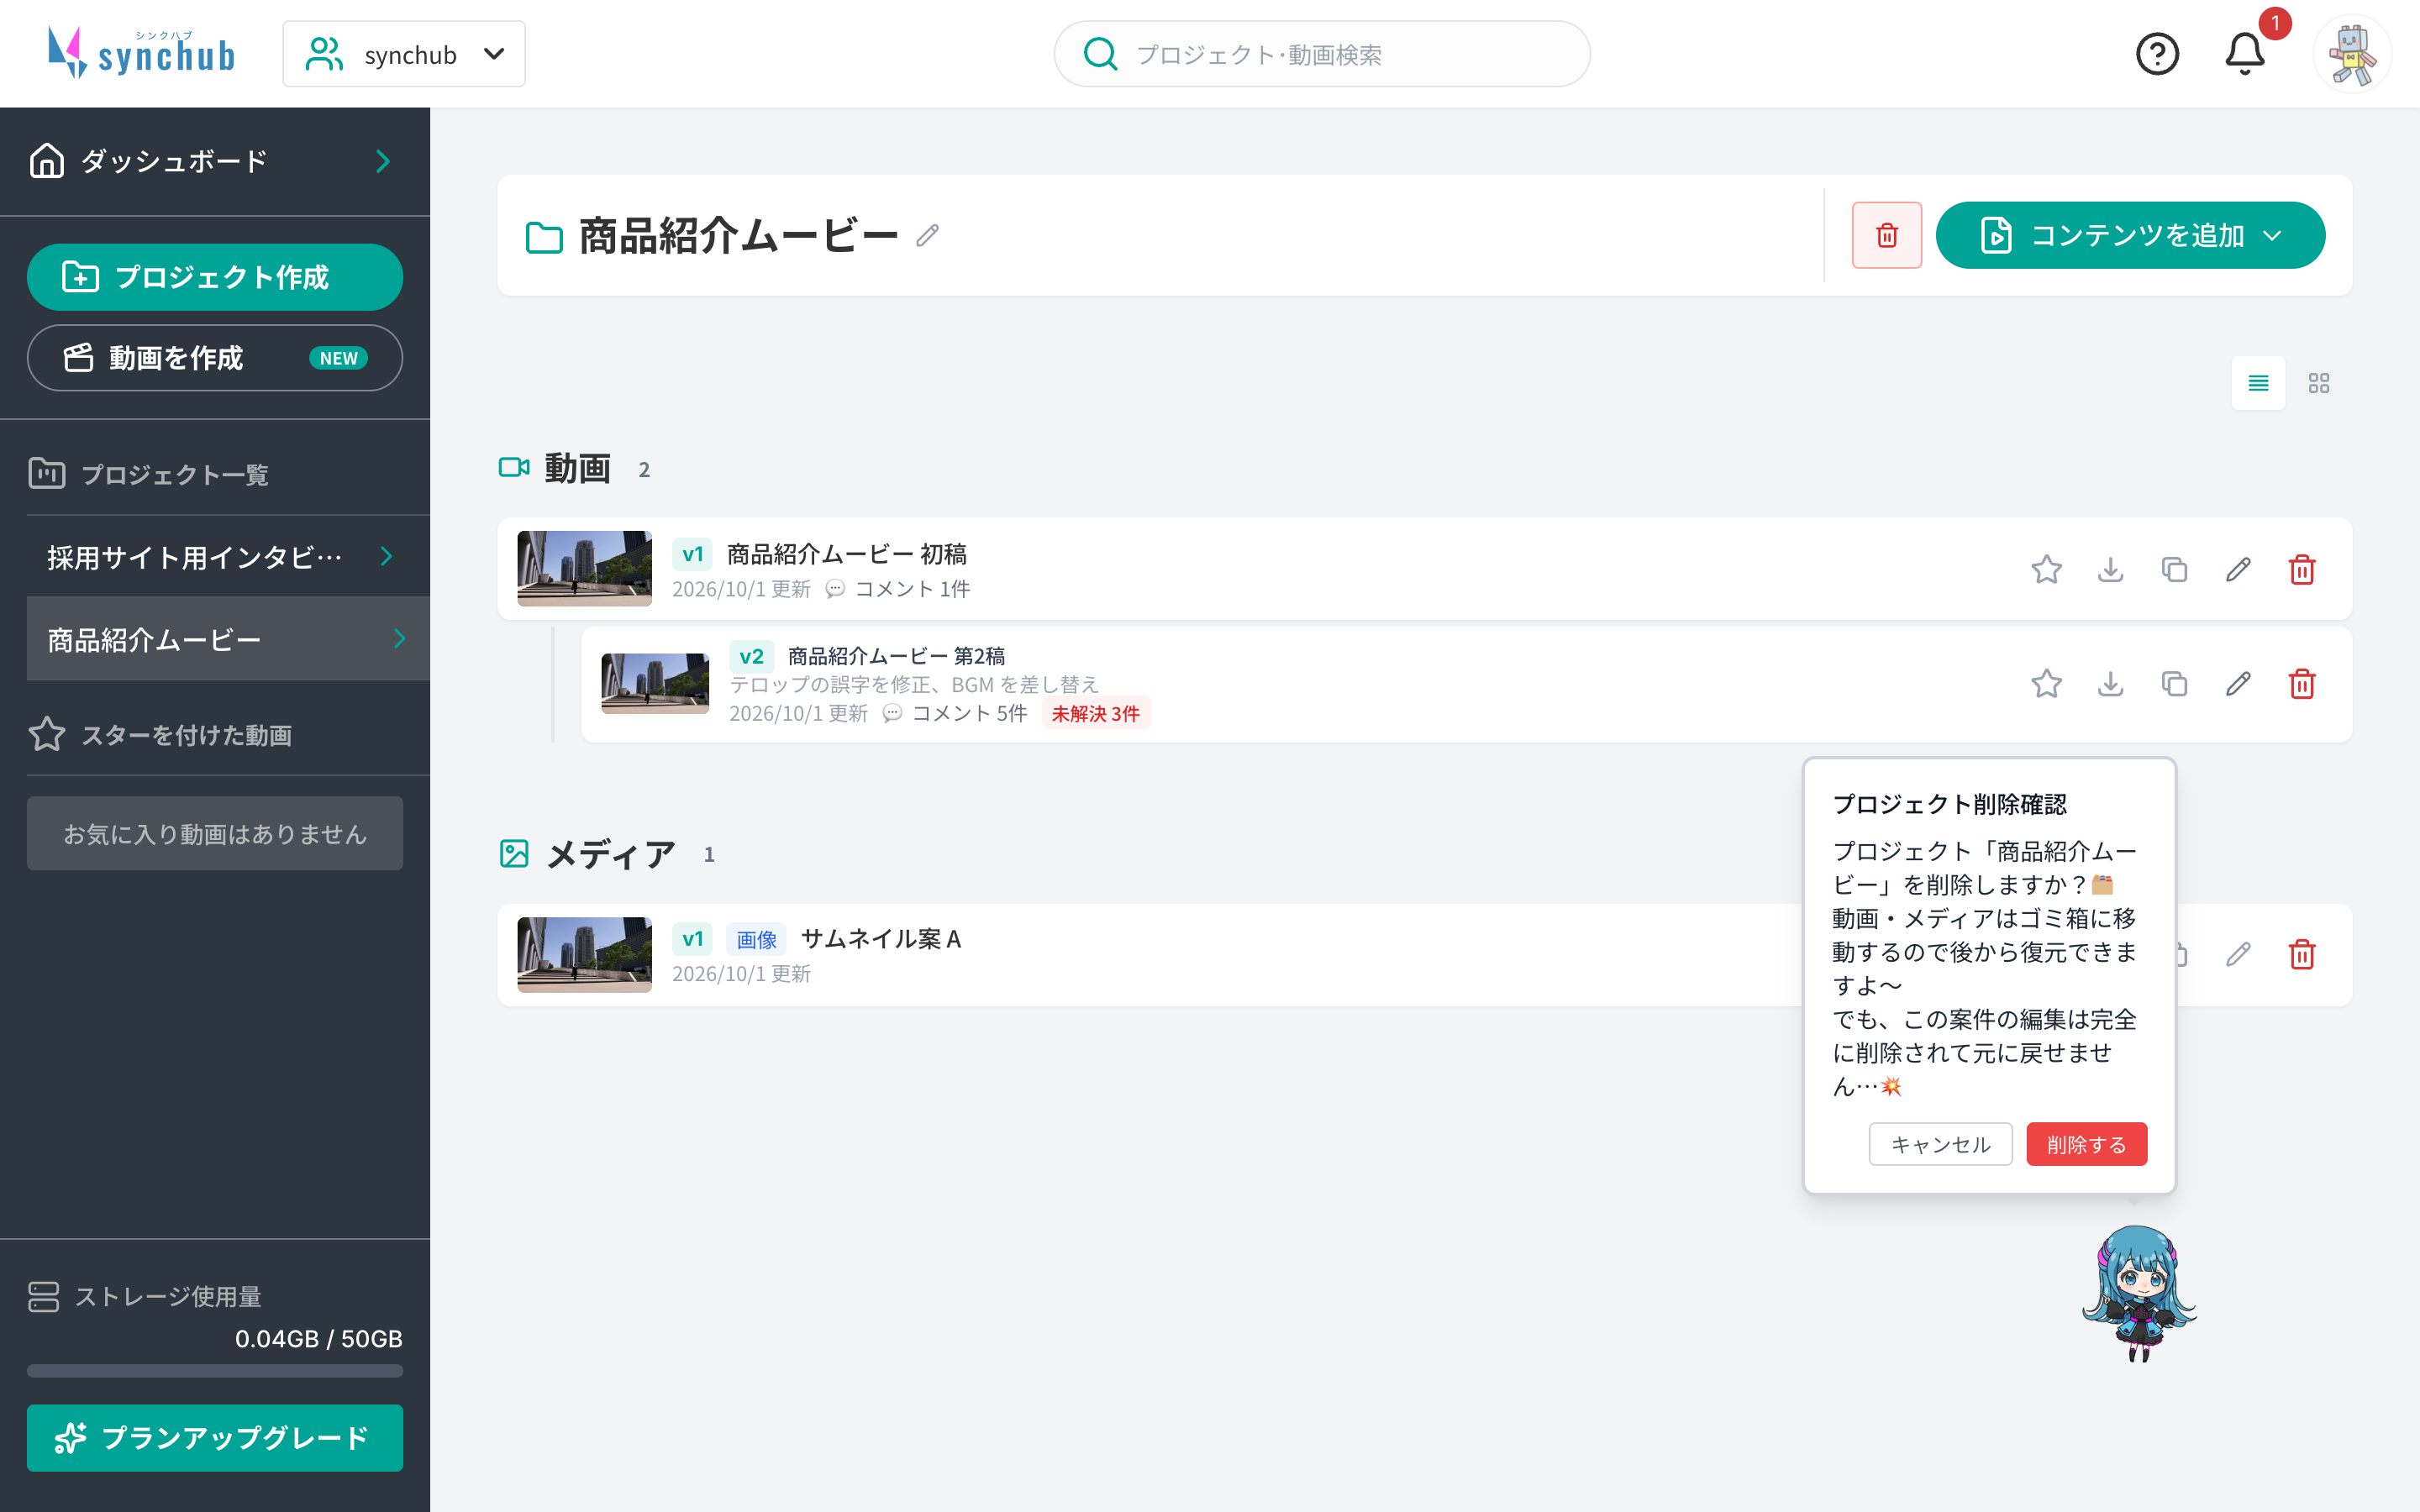Click the storage usage bar
The height and width of the screenshot is (1512, 2420).
point(215,1371)
